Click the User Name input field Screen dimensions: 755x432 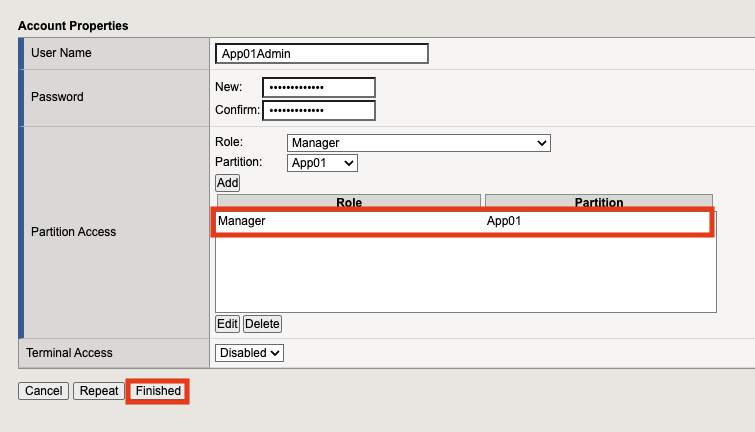pyautogui.click(x=322, y=53)
